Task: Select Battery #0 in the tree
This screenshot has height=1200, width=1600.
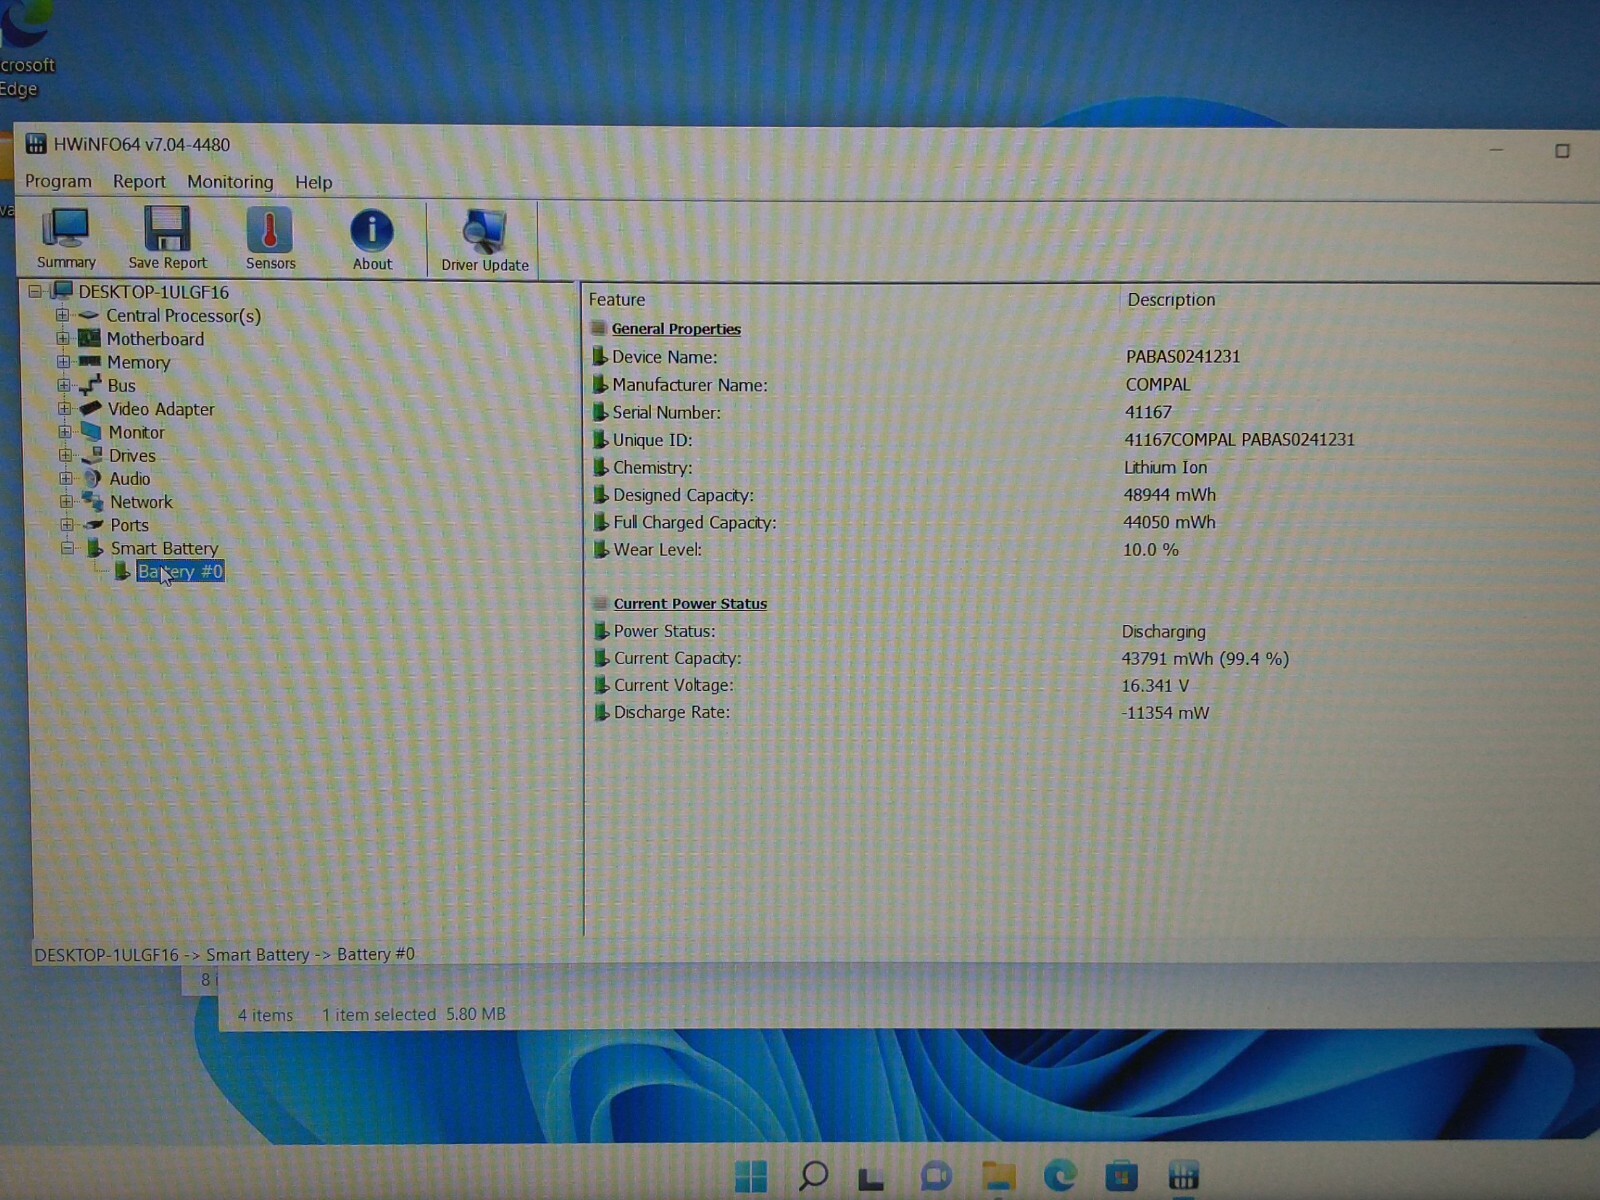Action: (x=180, y=572)
